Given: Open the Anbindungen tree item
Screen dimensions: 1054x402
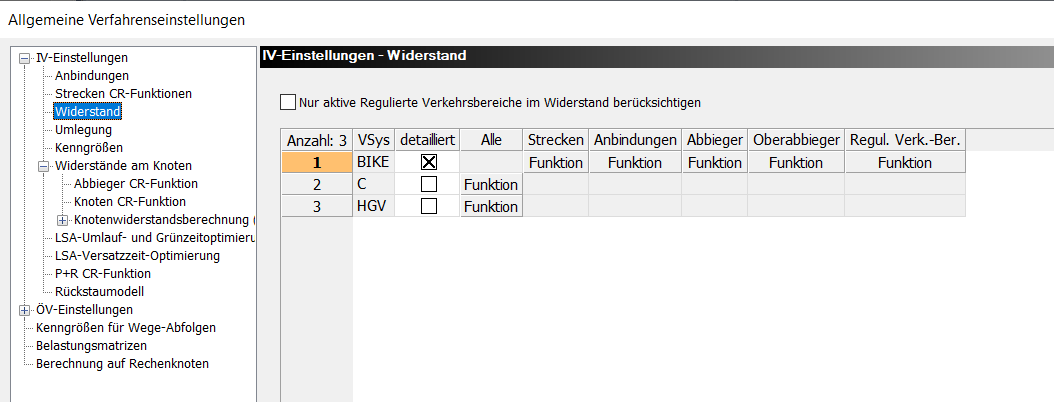Looking at the screenshot, I should coord(91,76).
